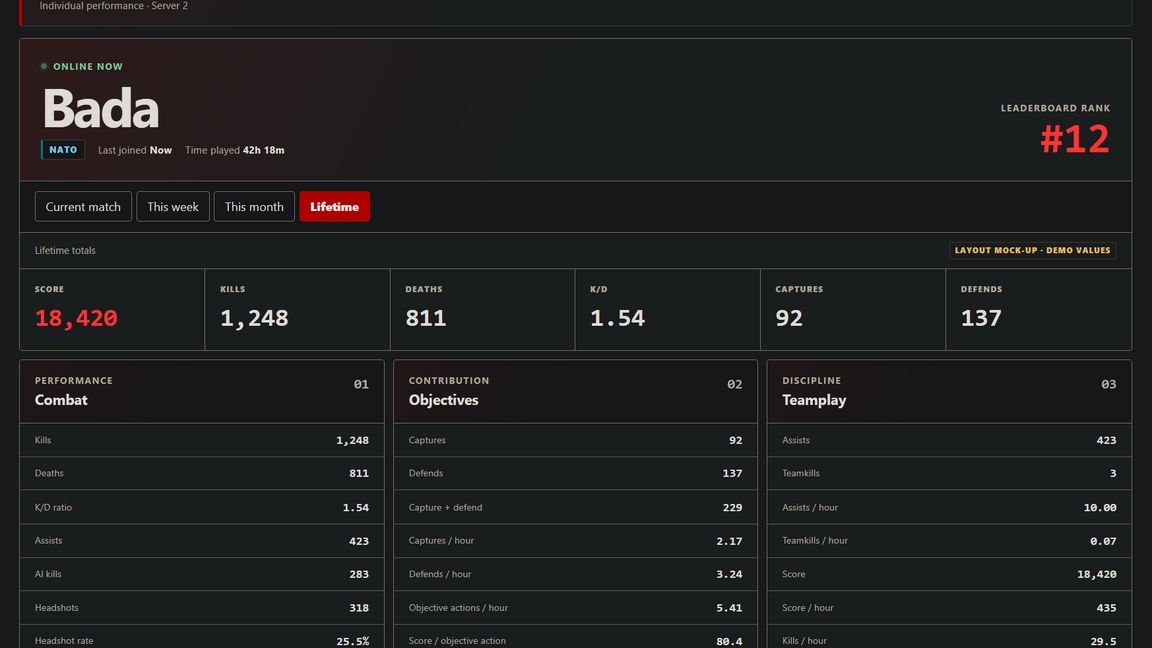Select the This week tab
The image size is (1152, 648).
click(x=173, y=206)
